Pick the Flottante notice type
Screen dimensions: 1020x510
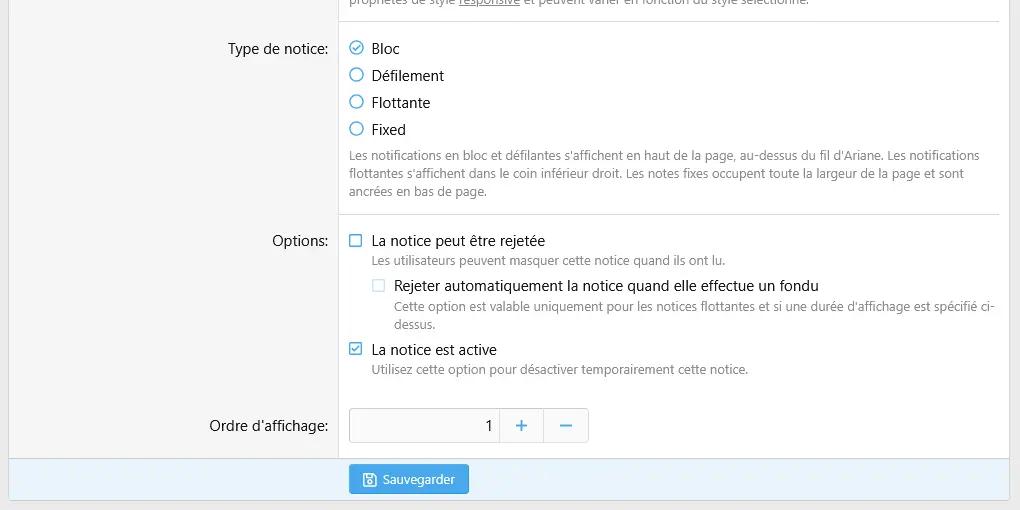[356, 102]
